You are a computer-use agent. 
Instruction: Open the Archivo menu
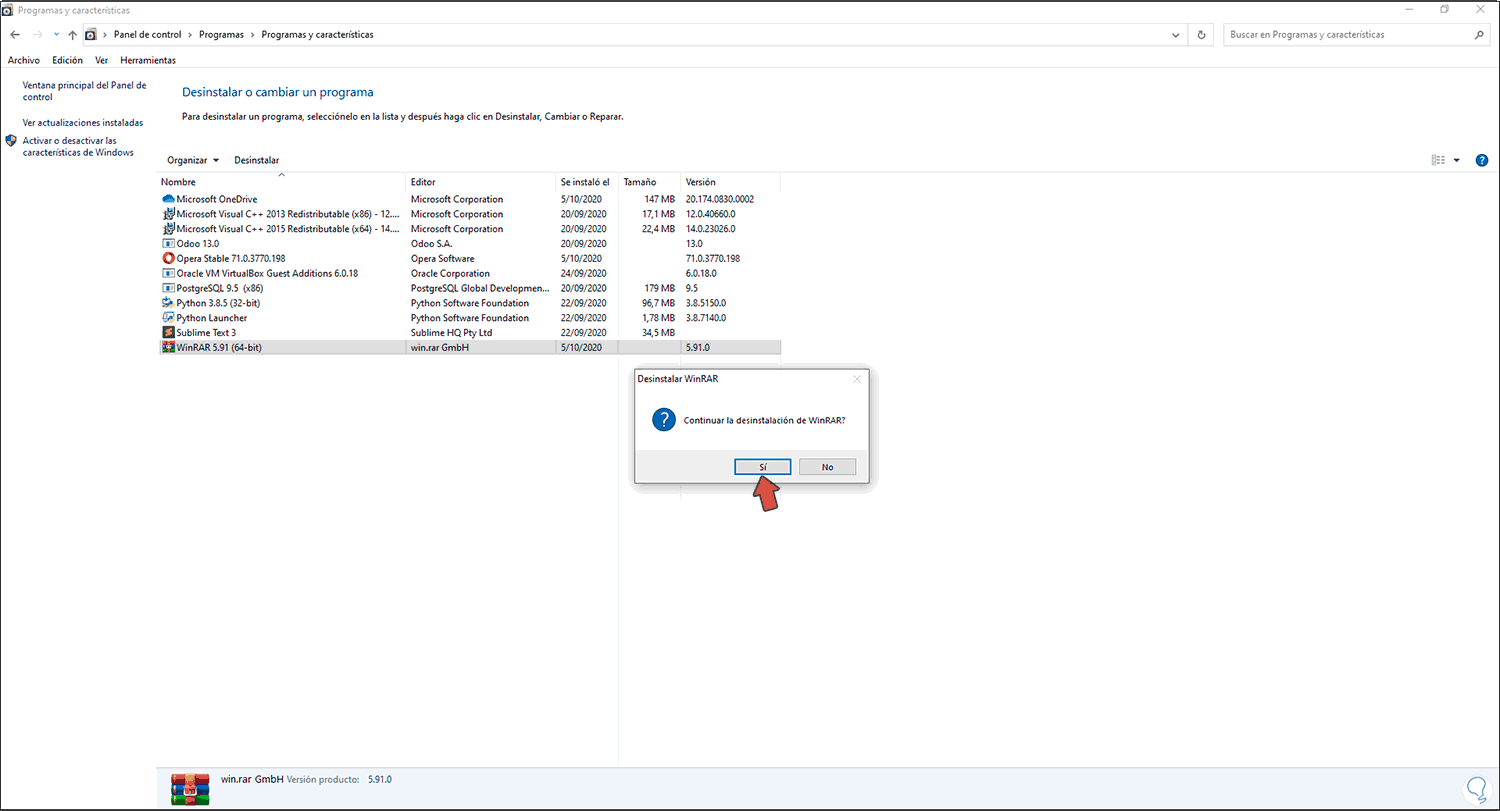[24, 60]
